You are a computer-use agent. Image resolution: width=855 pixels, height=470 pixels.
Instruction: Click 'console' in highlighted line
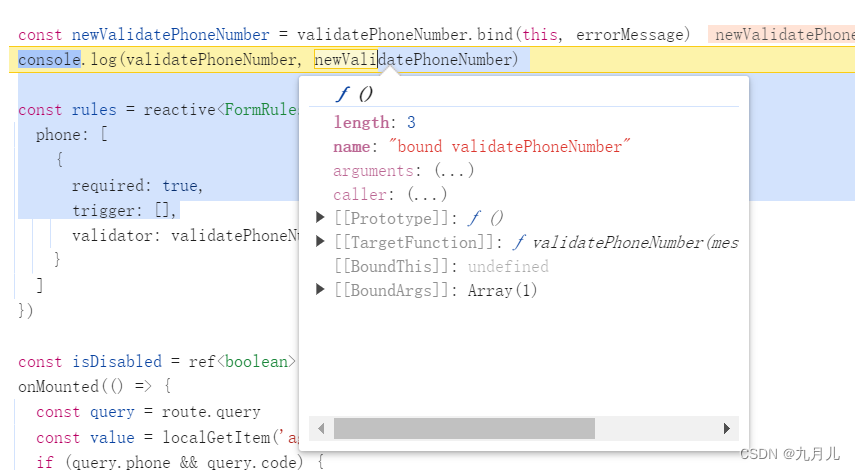click(x=49, y=59)
